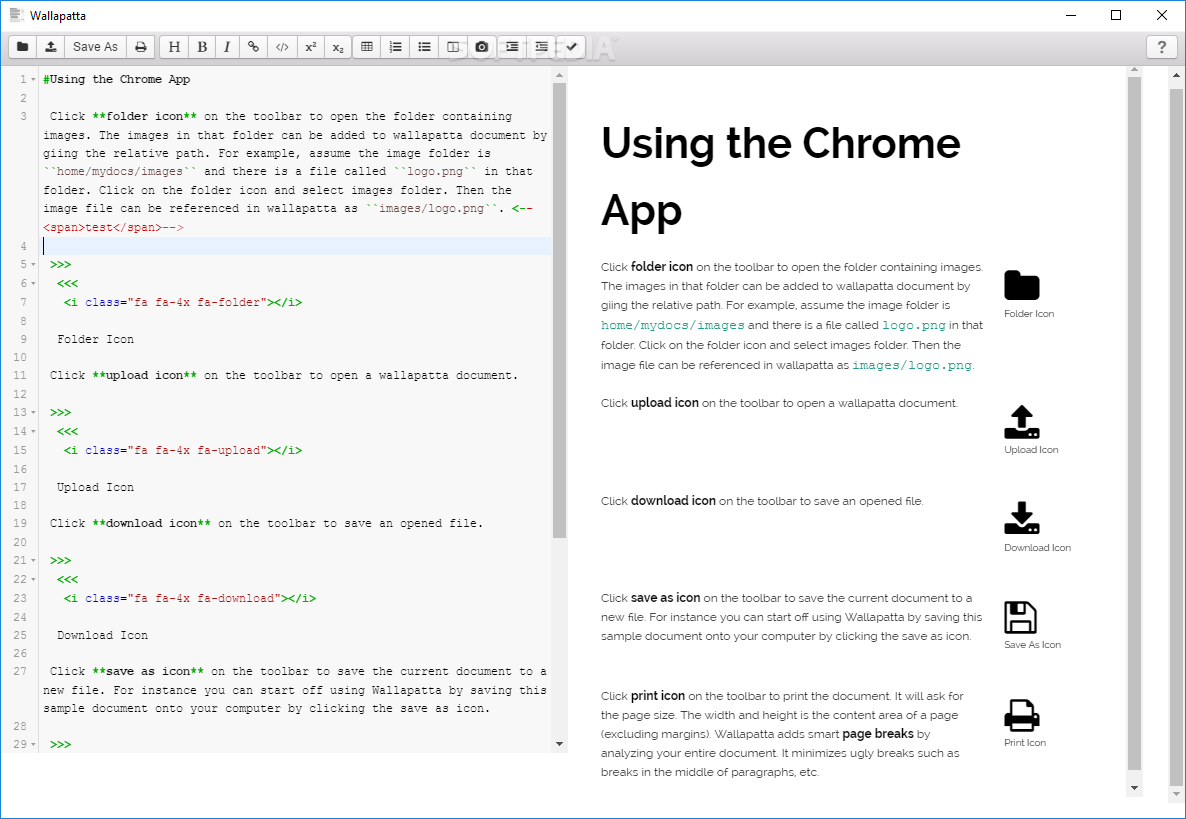Collapse the fold arrow at line 14
Image resolution: width=1186 pixels, height=819 pixels.
pyautogui.click(x=34, y=432)
